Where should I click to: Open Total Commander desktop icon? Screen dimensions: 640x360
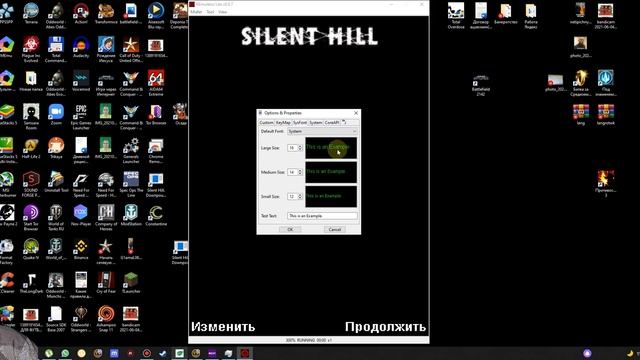coord(56,49)
